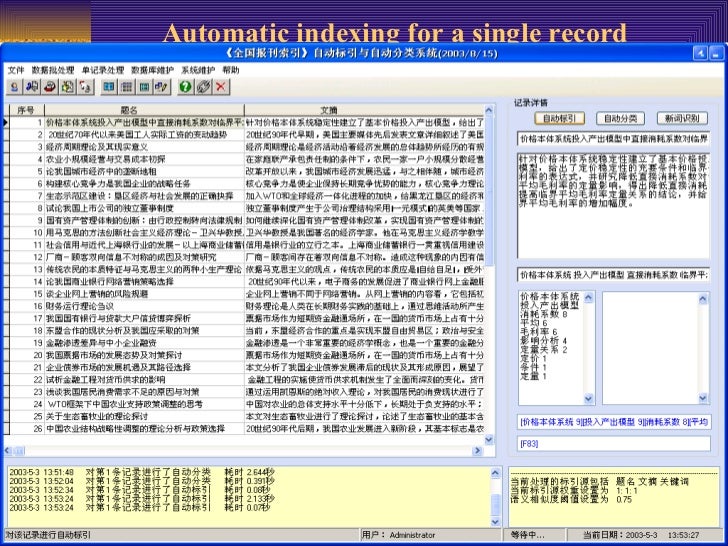This screenshot has width=728, height=546.
Task: Click the title field in the record detail panel
Action: point(614,139)
